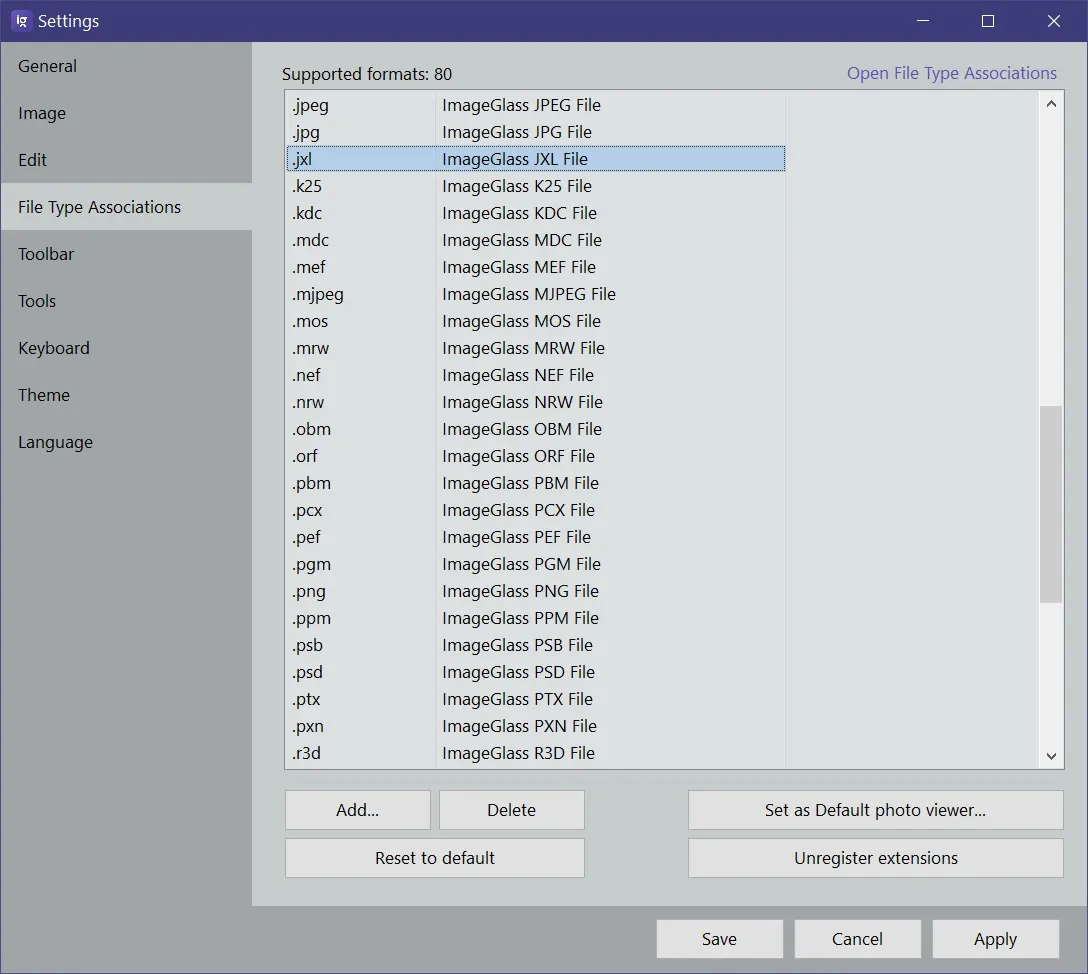Click the ImageGlass R3D File description
The image size is (1088, 974).
[518, 753]
